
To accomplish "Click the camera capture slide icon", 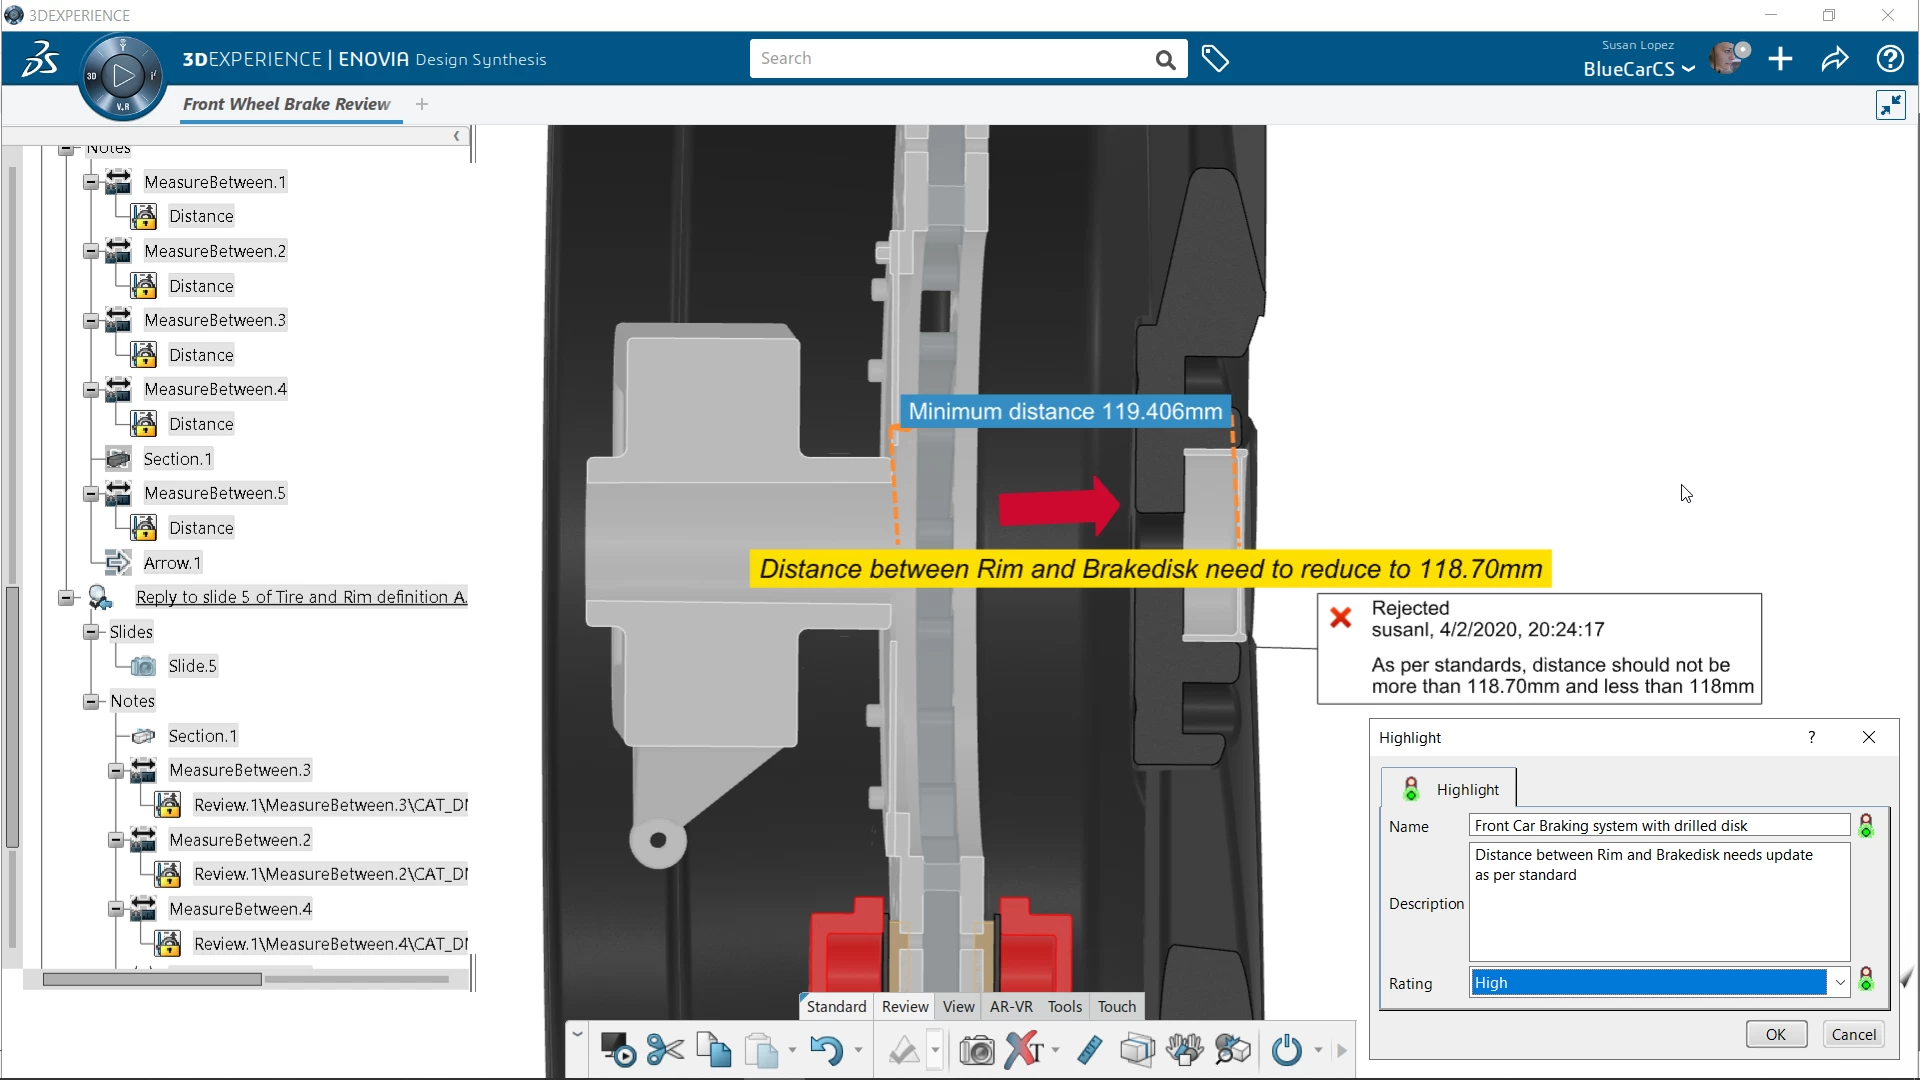I will click(976, 1051).
